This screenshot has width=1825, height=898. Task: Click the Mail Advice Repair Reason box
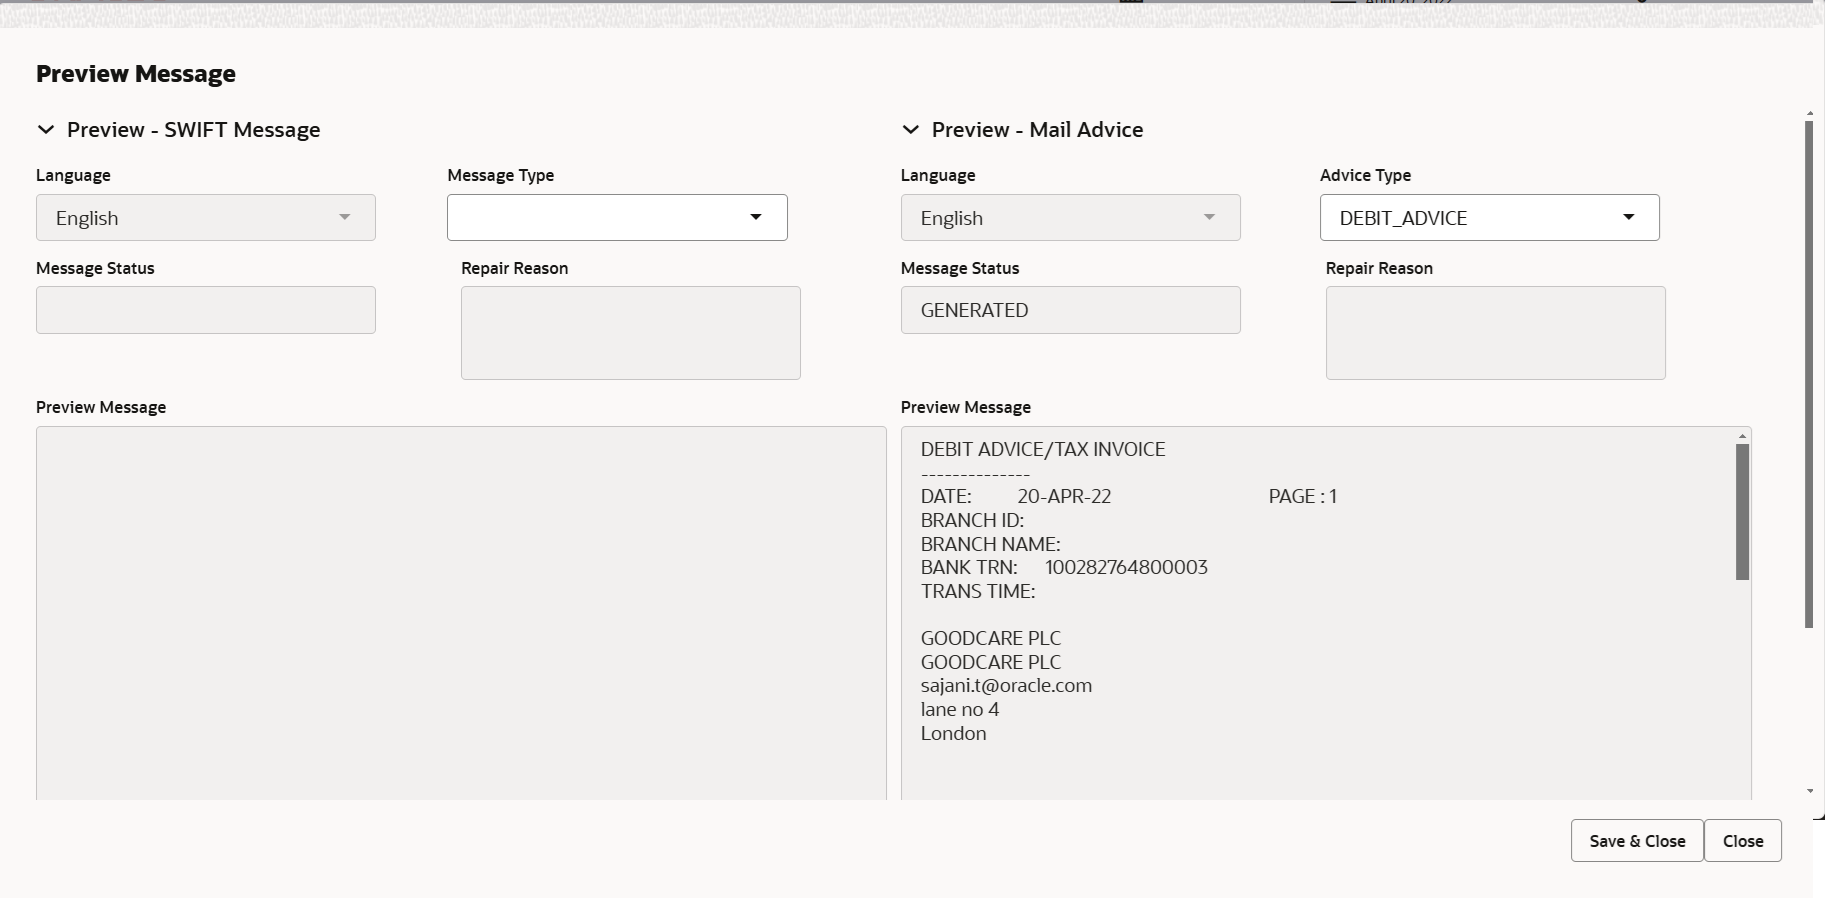(1495, 333)
